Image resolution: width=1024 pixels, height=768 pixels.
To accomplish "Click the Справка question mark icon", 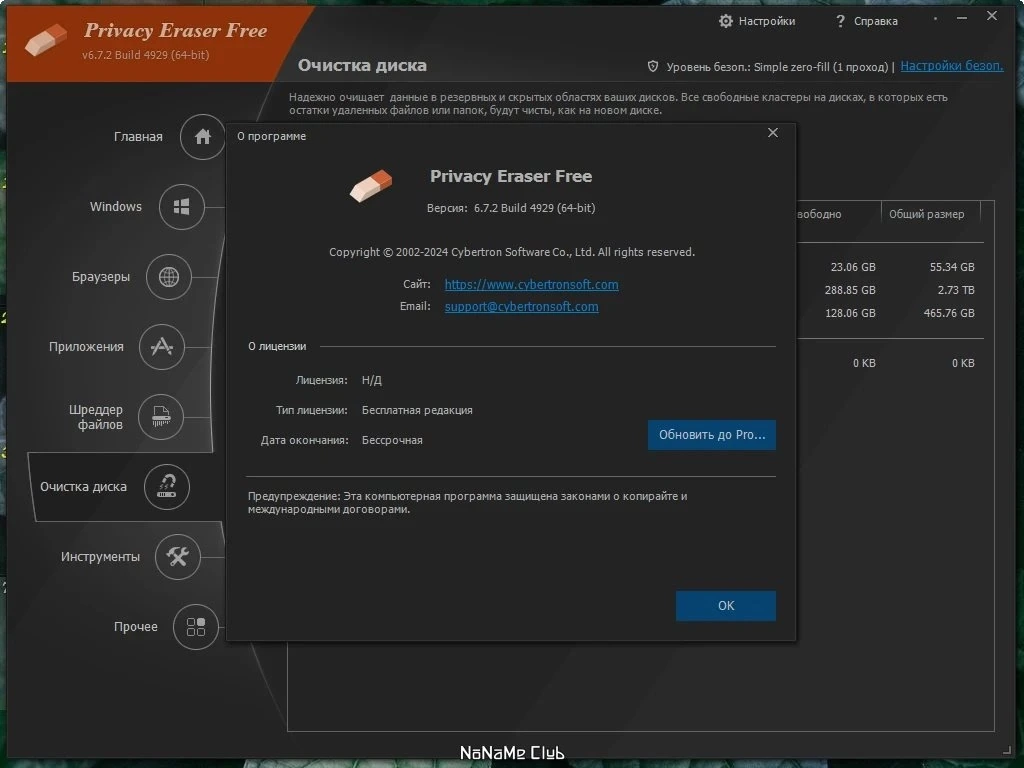I will coord(840,21).
